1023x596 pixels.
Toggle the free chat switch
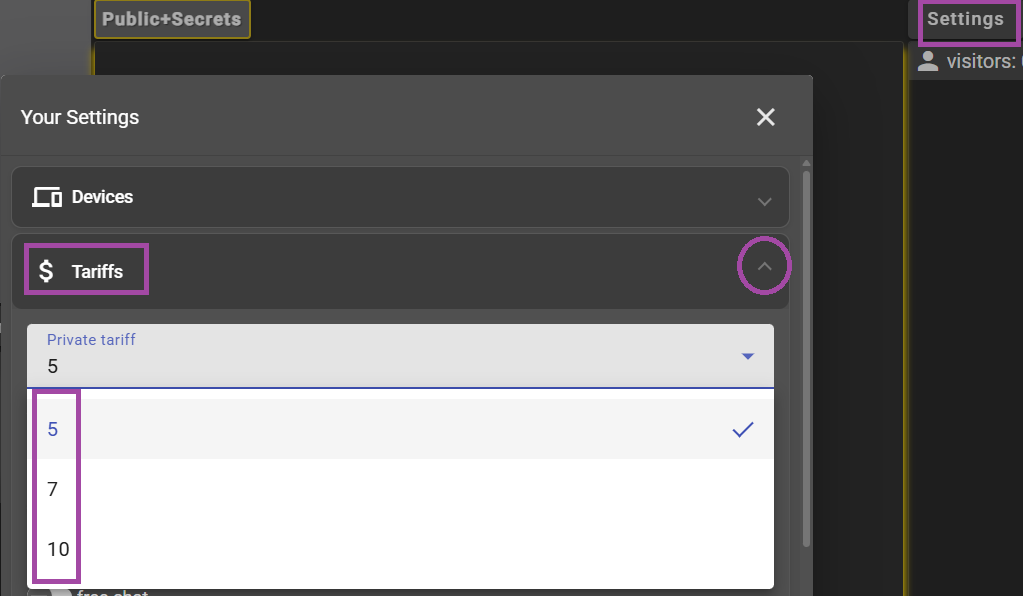(50, 592)
